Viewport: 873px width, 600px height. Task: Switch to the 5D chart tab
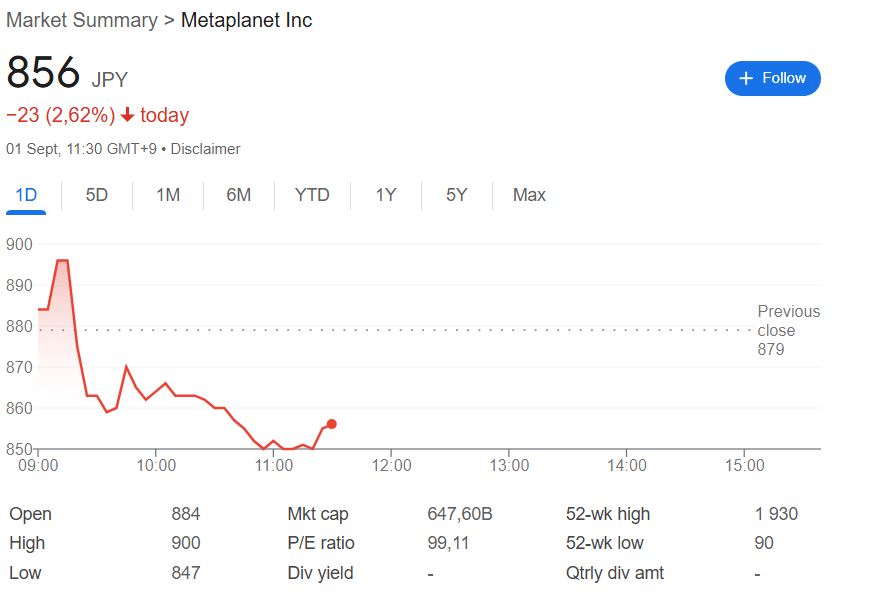97,195
